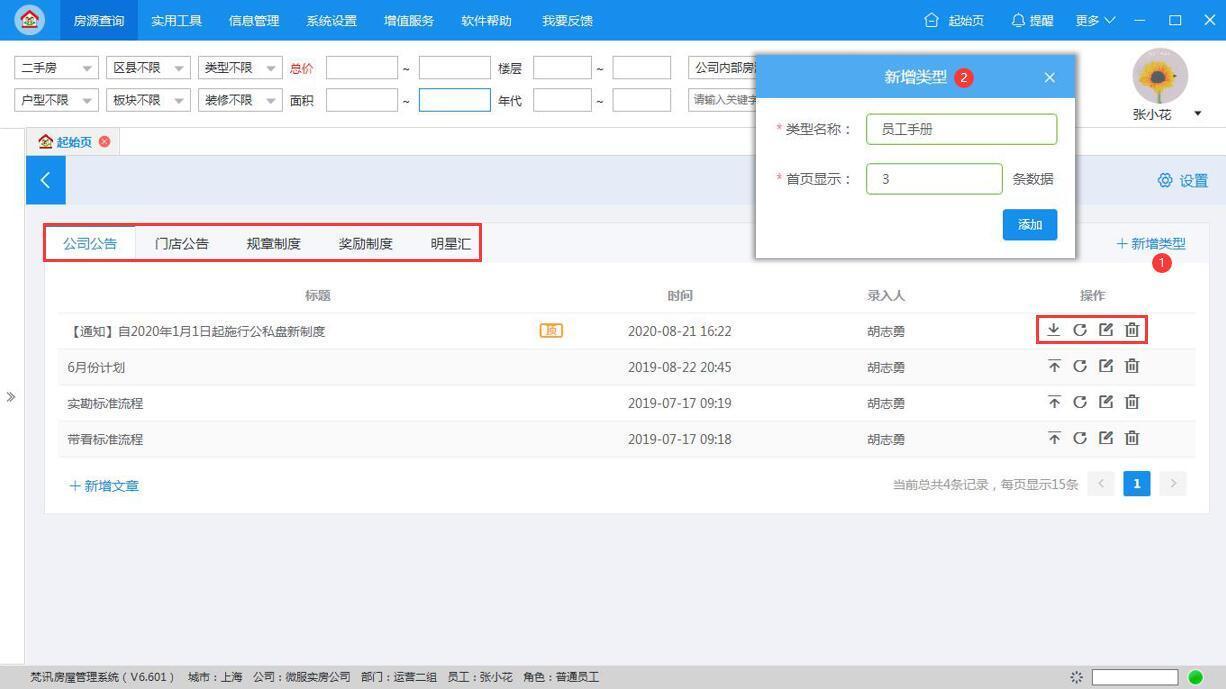This screenshot has height=689, width=1226.
Task: Select page 1 in the pagination
Action: pyautogui.click(x=1136, y=483)
